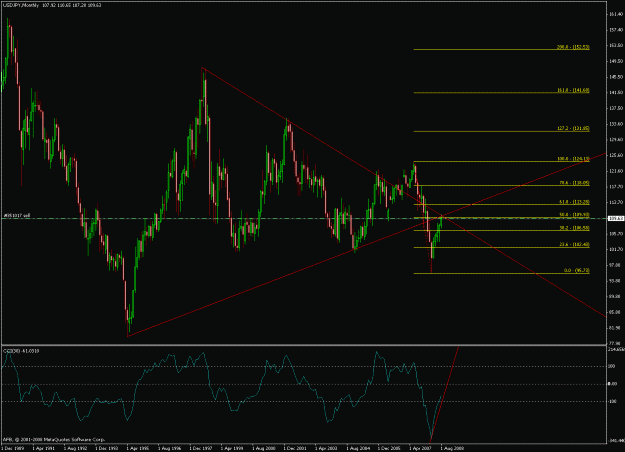Click the 1 Apr 2007 date label
Image resolution: width=625 pixels, height=452 pixels.
(421, 448)
